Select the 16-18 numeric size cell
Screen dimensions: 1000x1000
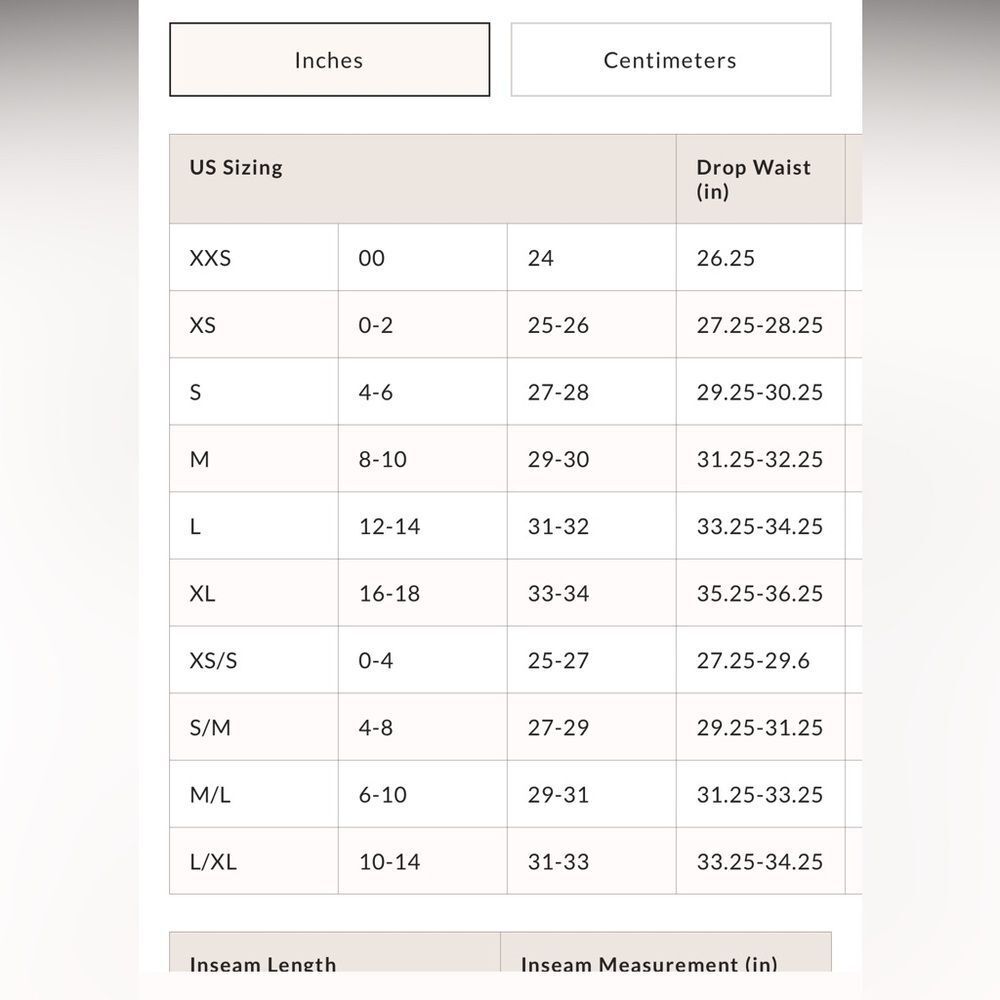coord(389,593)
